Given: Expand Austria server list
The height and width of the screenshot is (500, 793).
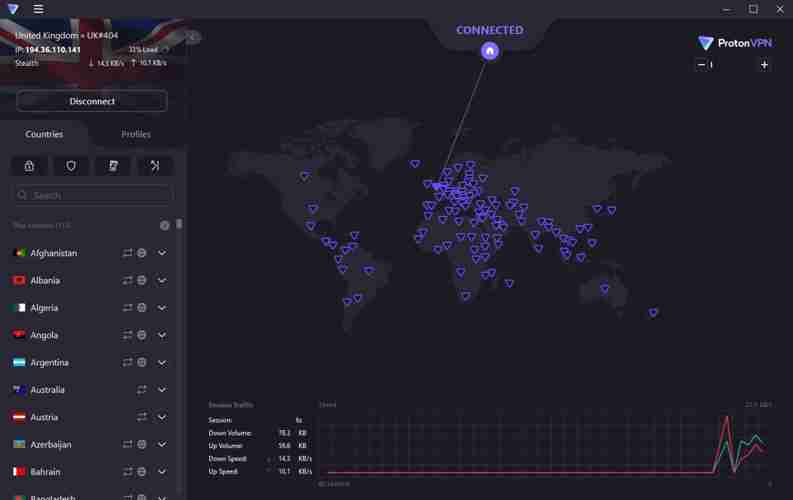Looking at the screenshot, I should (162, 417).
